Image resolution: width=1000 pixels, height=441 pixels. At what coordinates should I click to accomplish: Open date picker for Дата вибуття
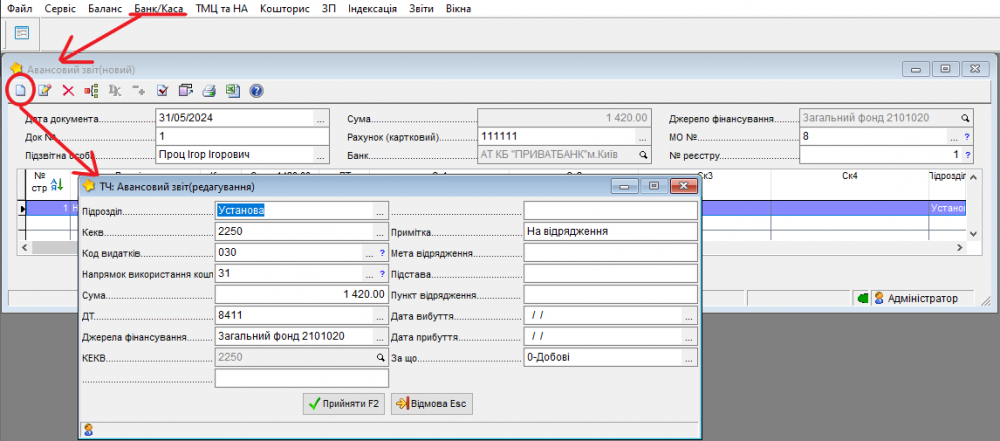(x=689, y=315)
